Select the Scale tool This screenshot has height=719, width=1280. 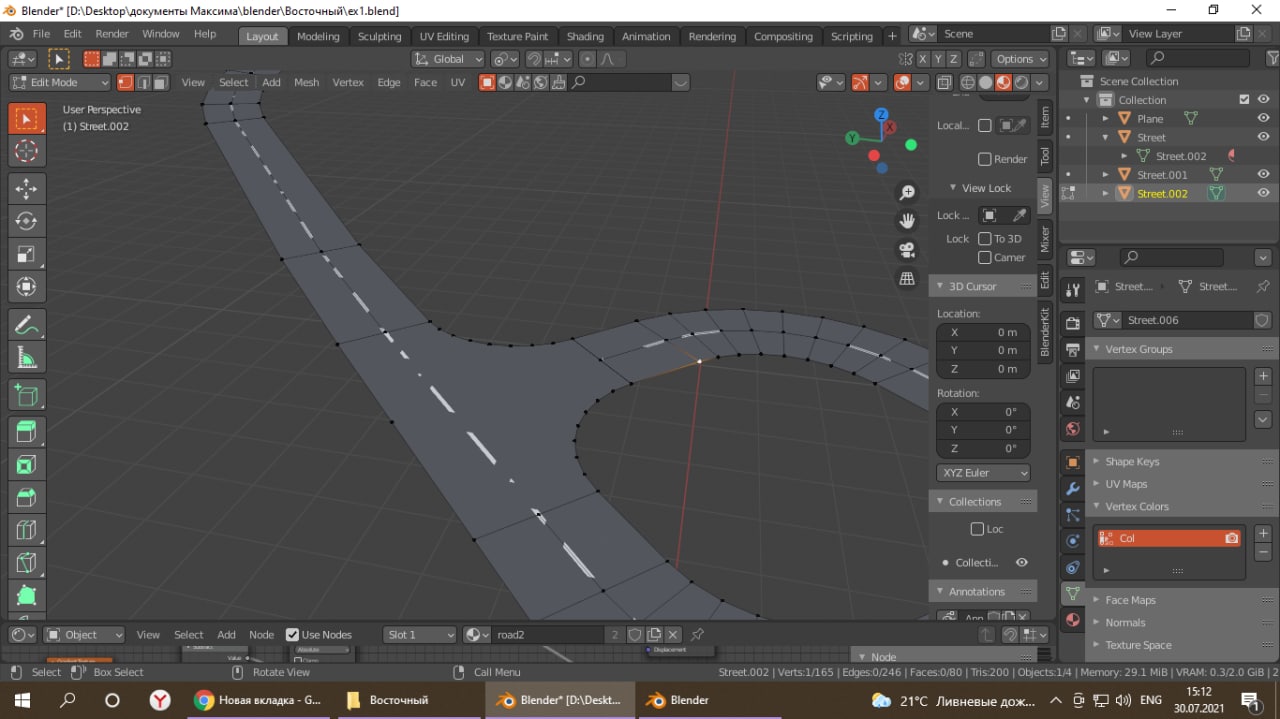27,255
